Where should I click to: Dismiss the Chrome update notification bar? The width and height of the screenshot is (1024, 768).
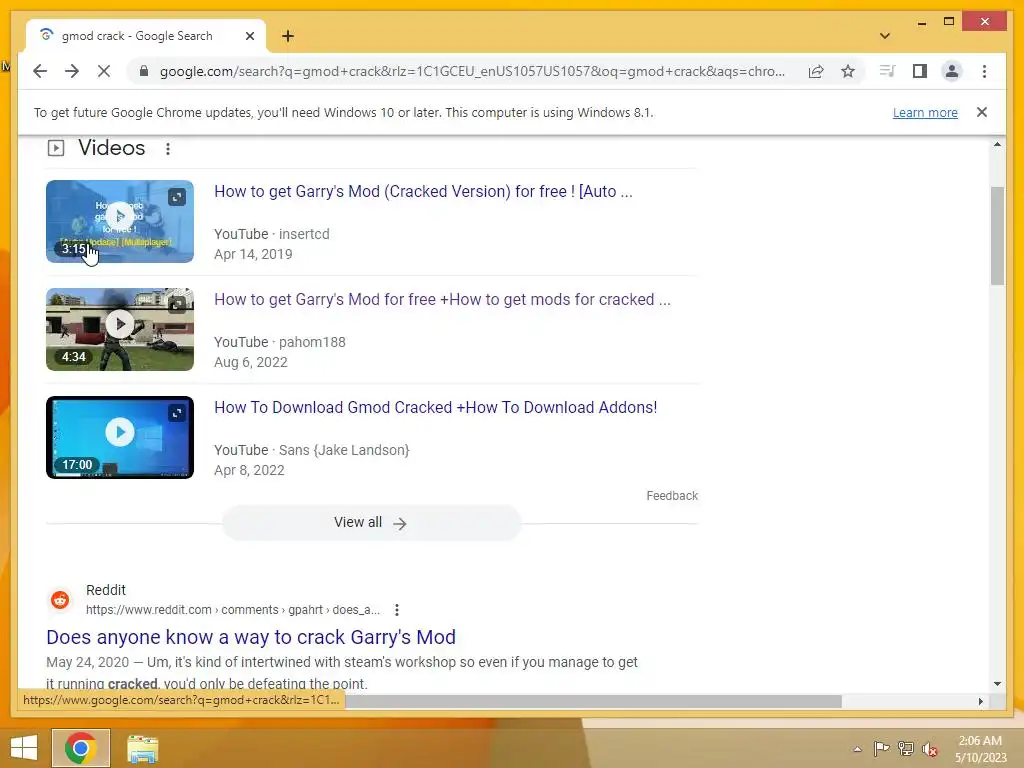(x=981, y=112)
